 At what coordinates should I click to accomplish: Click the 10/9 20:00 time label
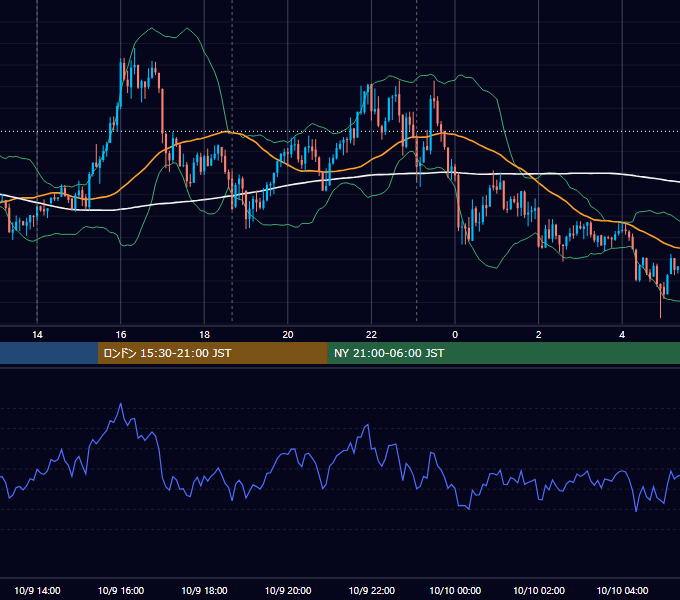tap(288, 590)
